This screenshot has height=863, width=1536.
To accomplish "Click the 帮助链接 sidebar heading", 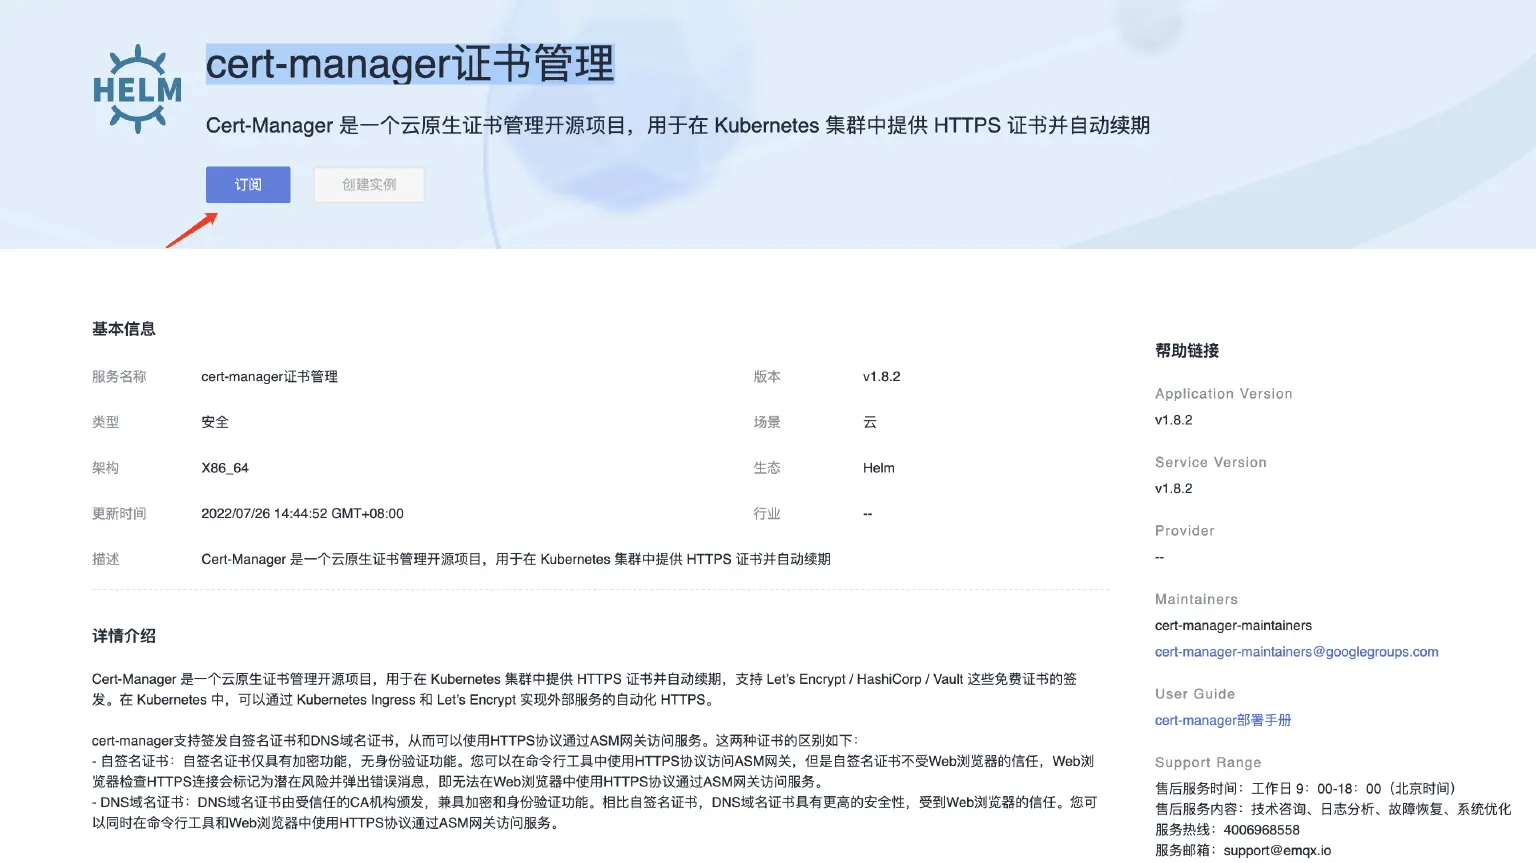I will click(1187, 350).
